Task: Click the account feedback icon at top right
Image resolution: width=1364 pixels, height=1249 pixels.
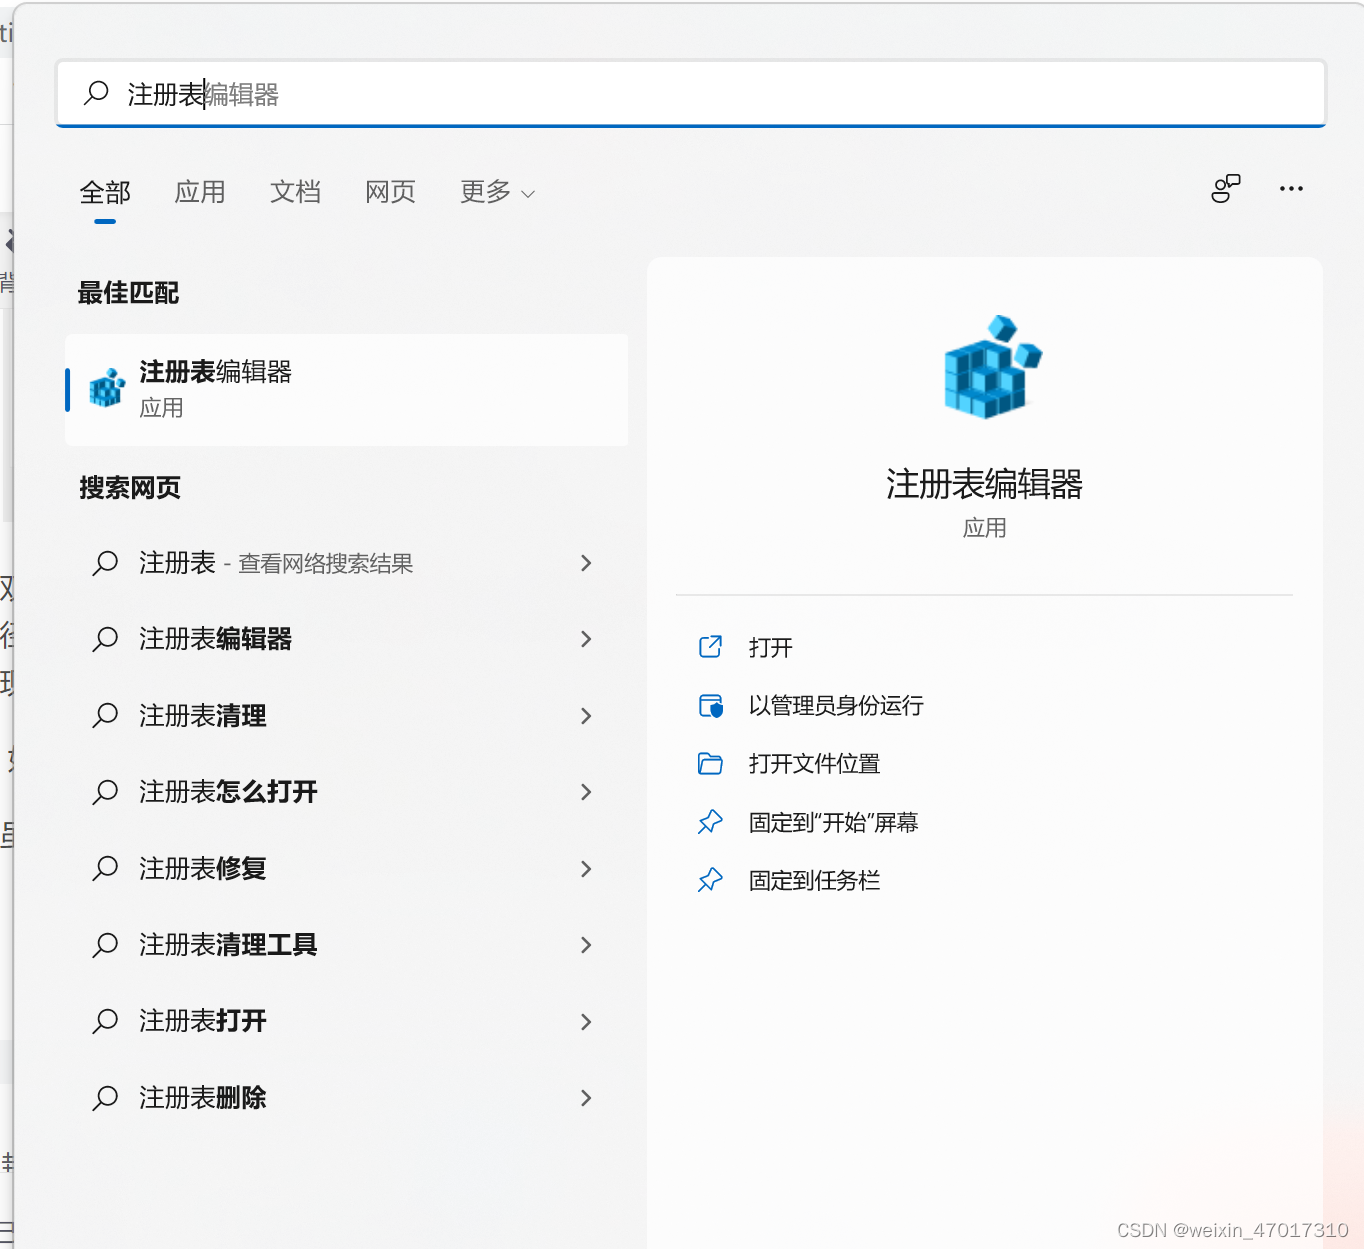Action: 1225,188
